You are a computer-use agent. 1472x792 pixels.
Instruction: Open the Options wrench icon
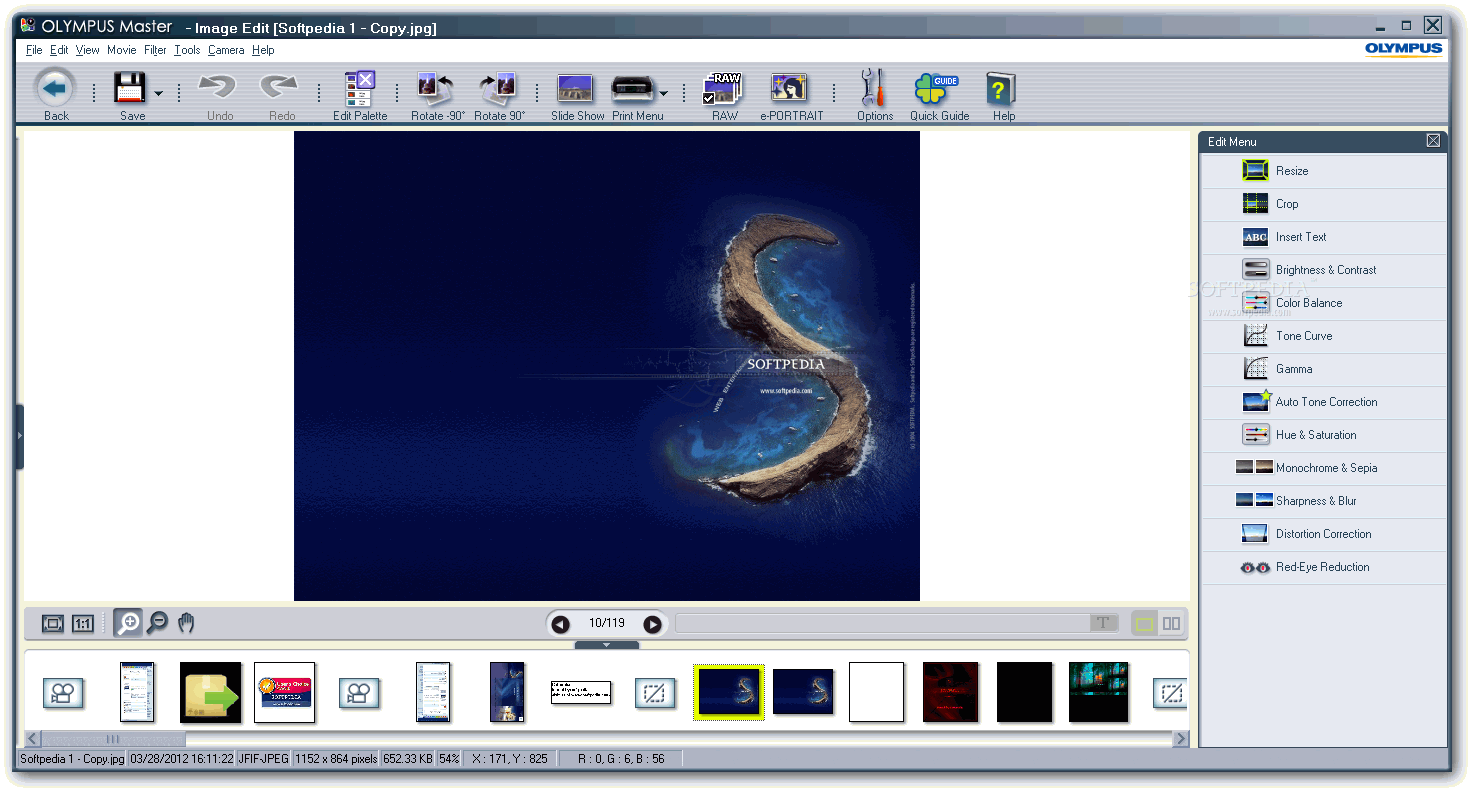tap(873, 88)
